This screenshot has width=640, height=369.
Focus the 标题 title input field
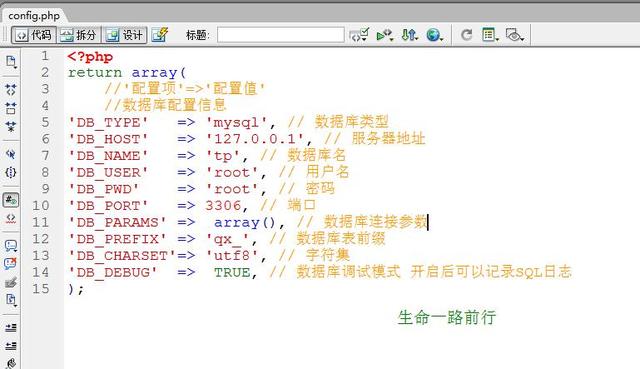pyautogui.click(x=280, y=35)
